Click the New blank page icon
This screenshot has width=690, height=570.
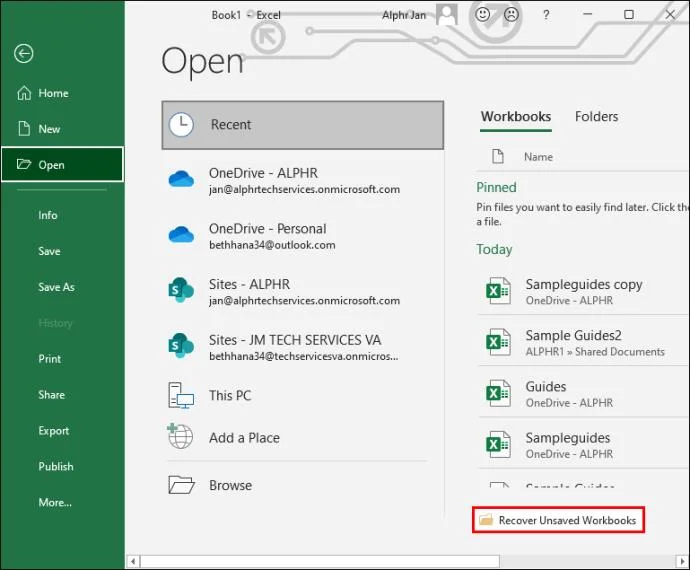pyautogui.click(x=24, y=129)
